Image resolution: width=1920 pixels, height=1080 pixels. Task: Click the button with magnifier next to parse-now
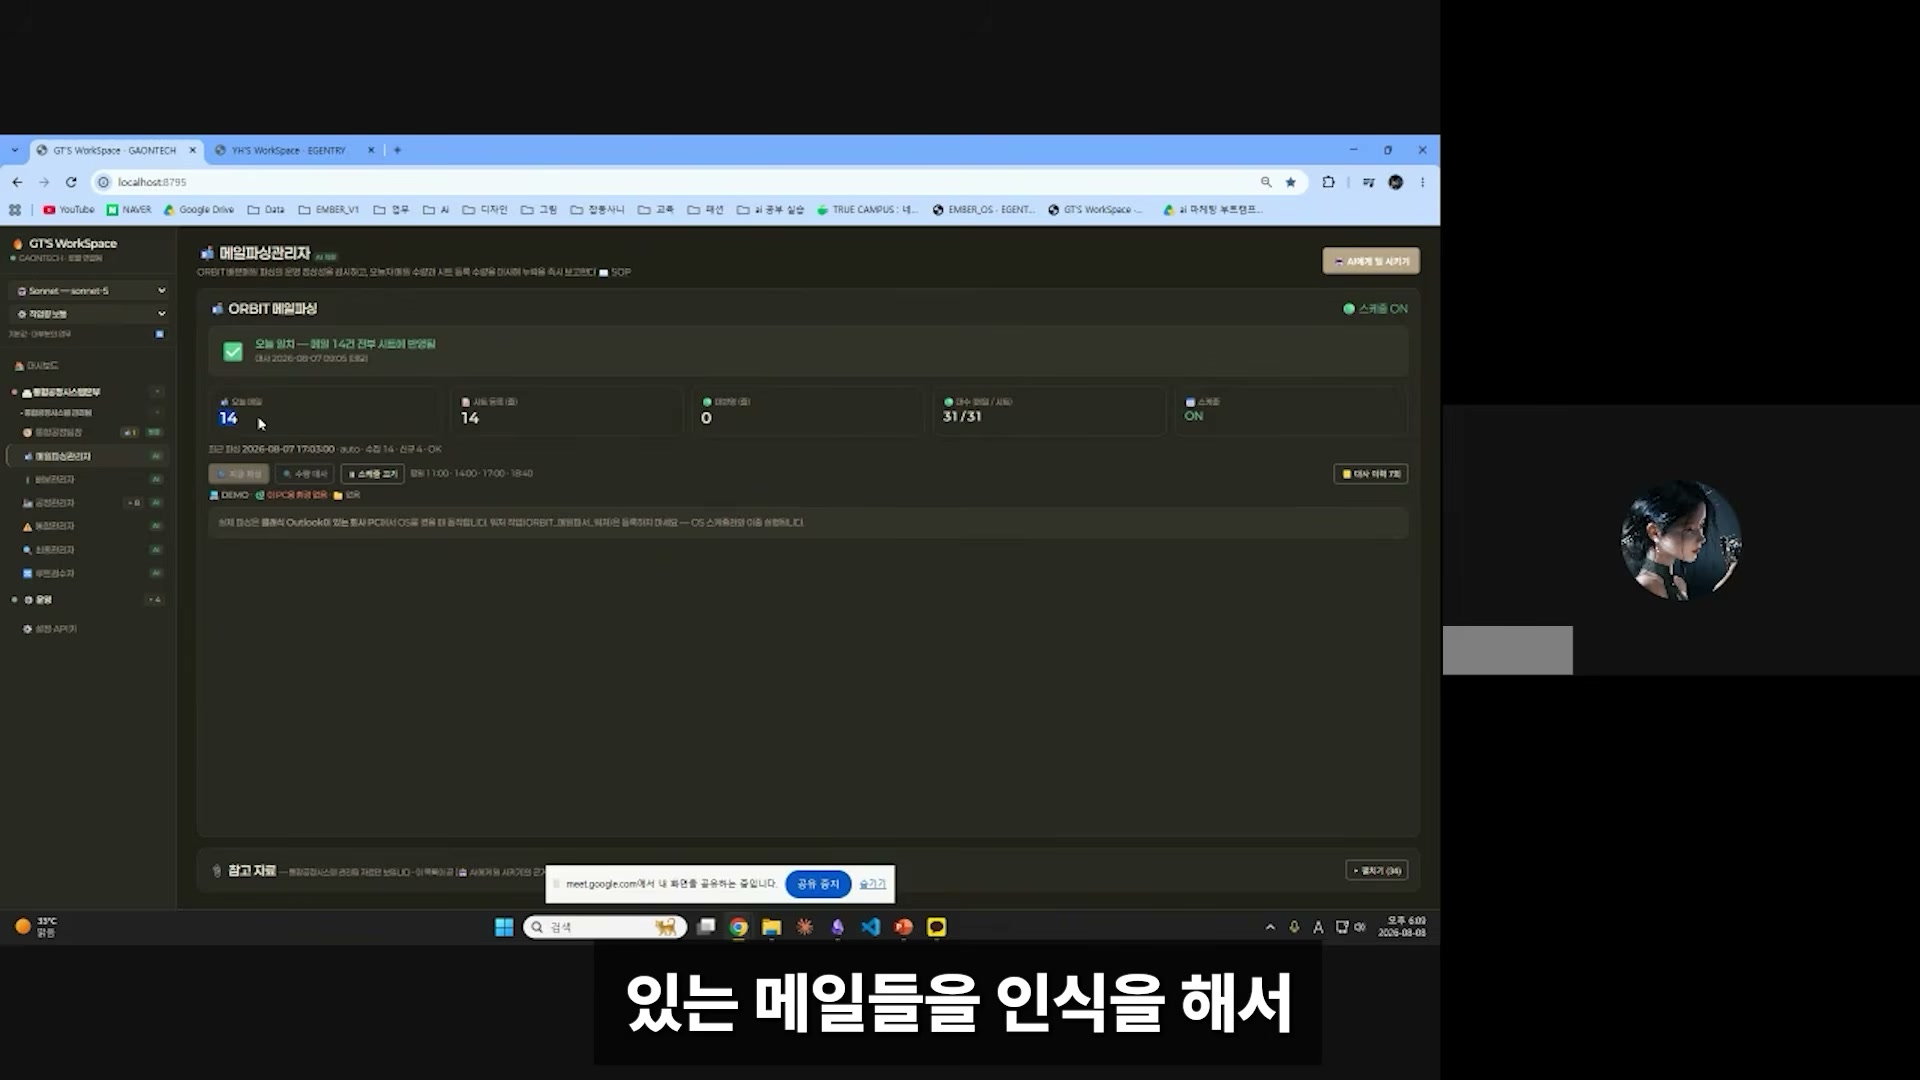305,474
